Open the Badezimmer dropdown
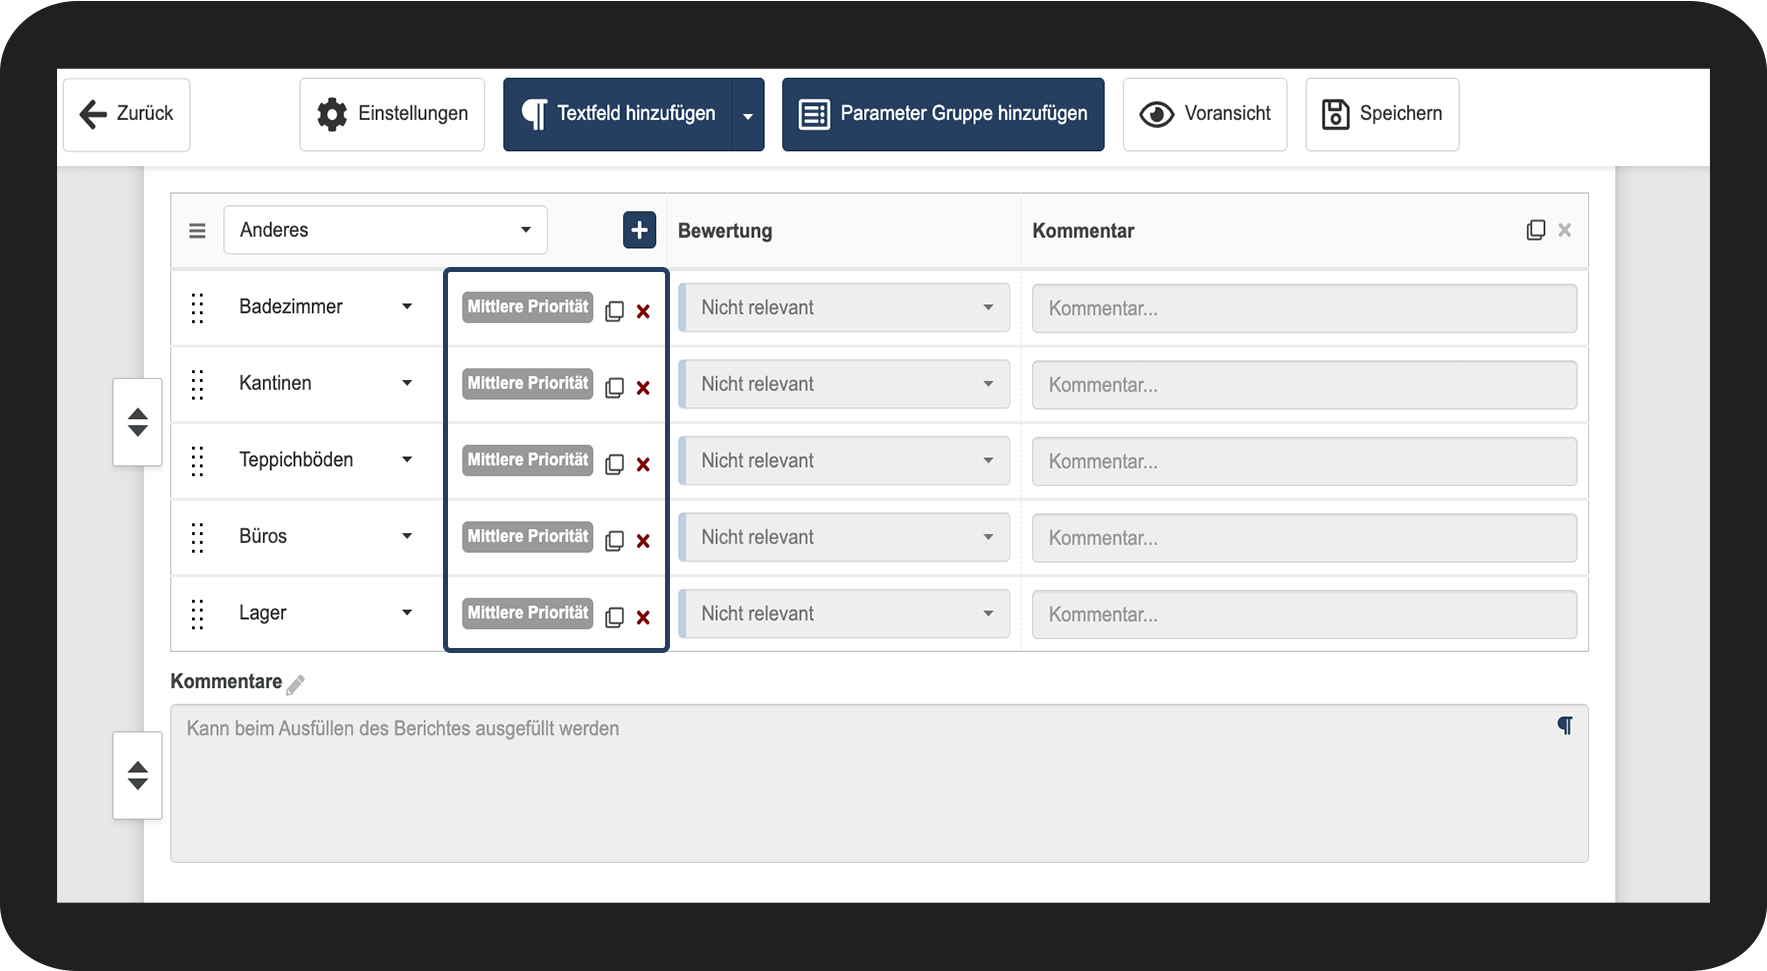The height and width of the screenshot is (971, 1767). coord(326,307)
